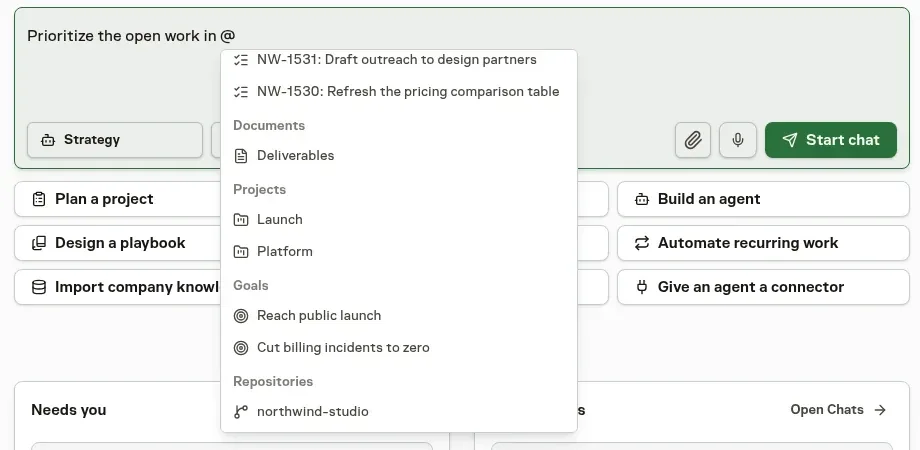Click the Automate recurring work suggestion
920x450 pixels.
click(763, 243)
